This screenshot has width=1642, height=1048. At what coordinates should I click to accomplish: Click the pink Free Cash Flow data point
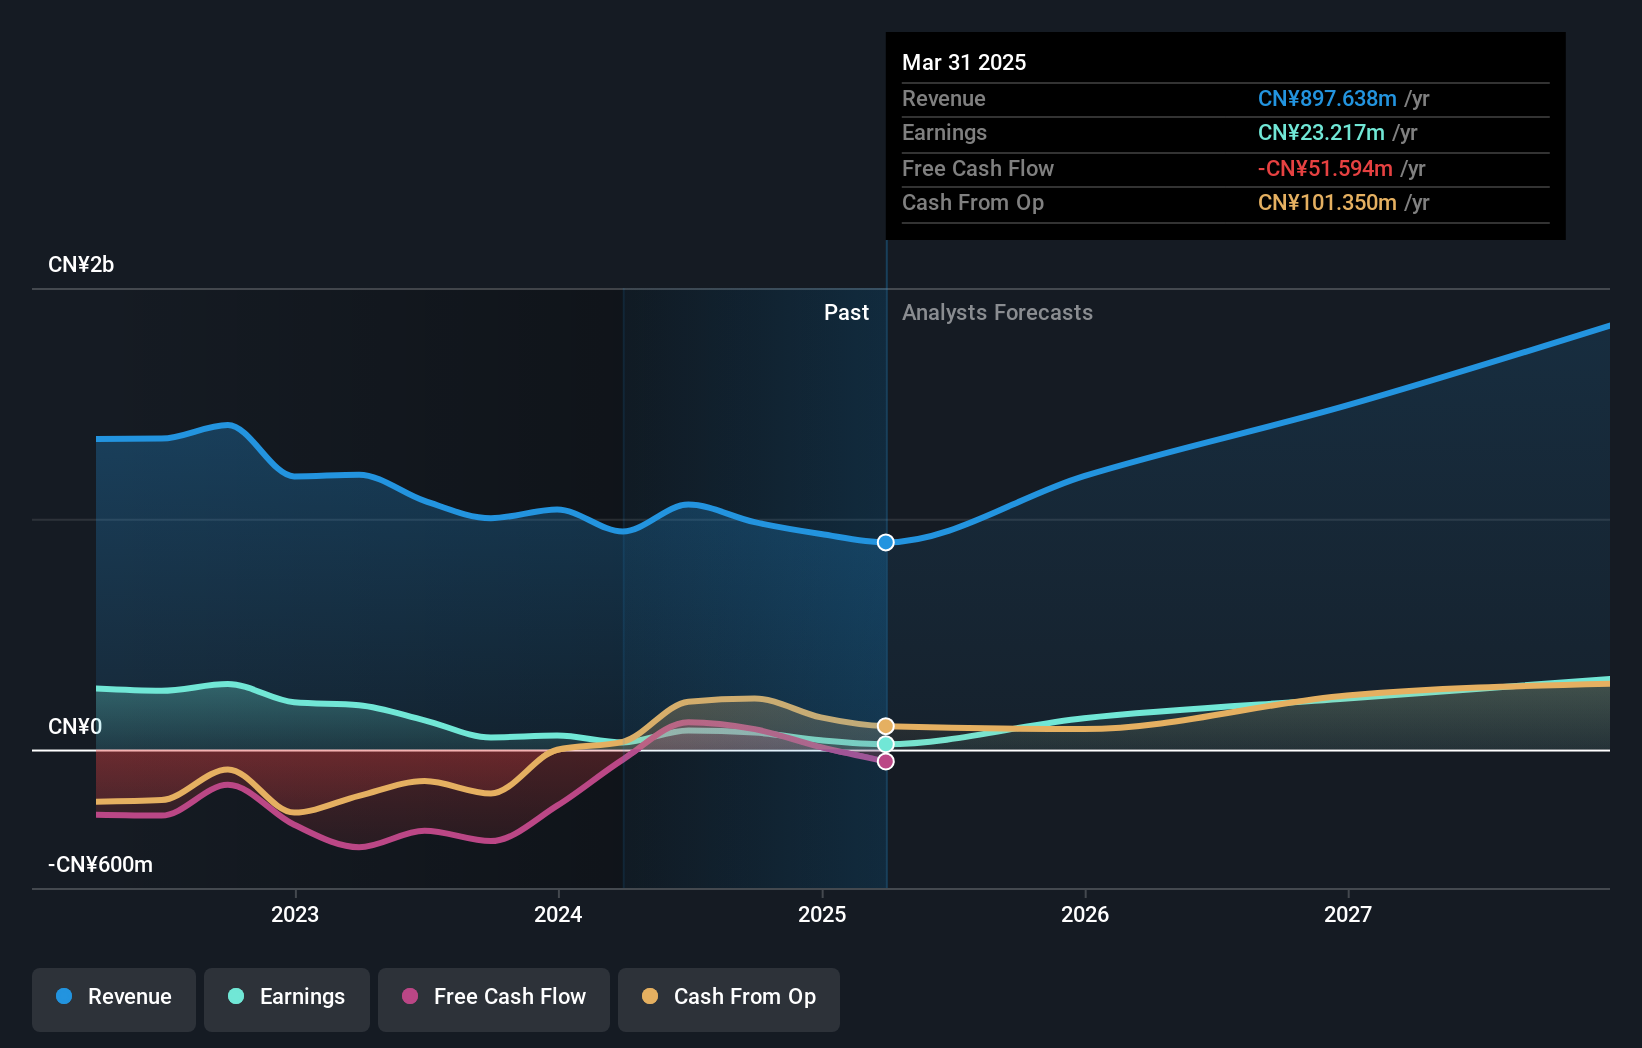[886, 761]
